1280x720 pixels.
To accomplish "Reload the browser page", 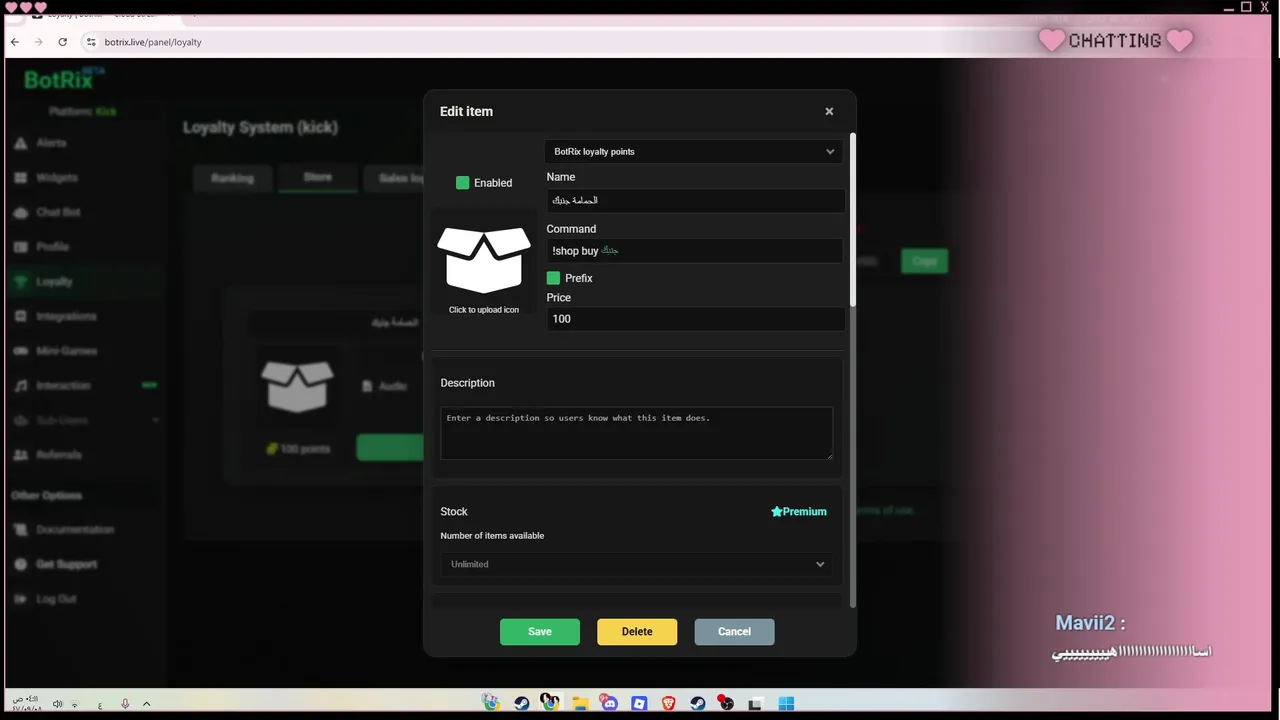I will 62,42.
